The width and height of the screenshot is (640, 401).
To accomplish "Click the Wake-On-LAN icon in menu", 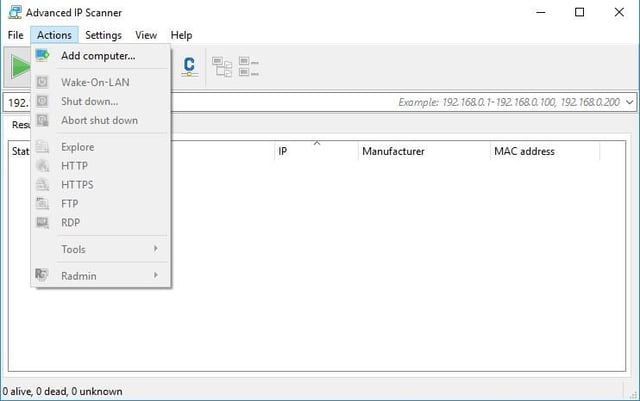I will point(42,82).
